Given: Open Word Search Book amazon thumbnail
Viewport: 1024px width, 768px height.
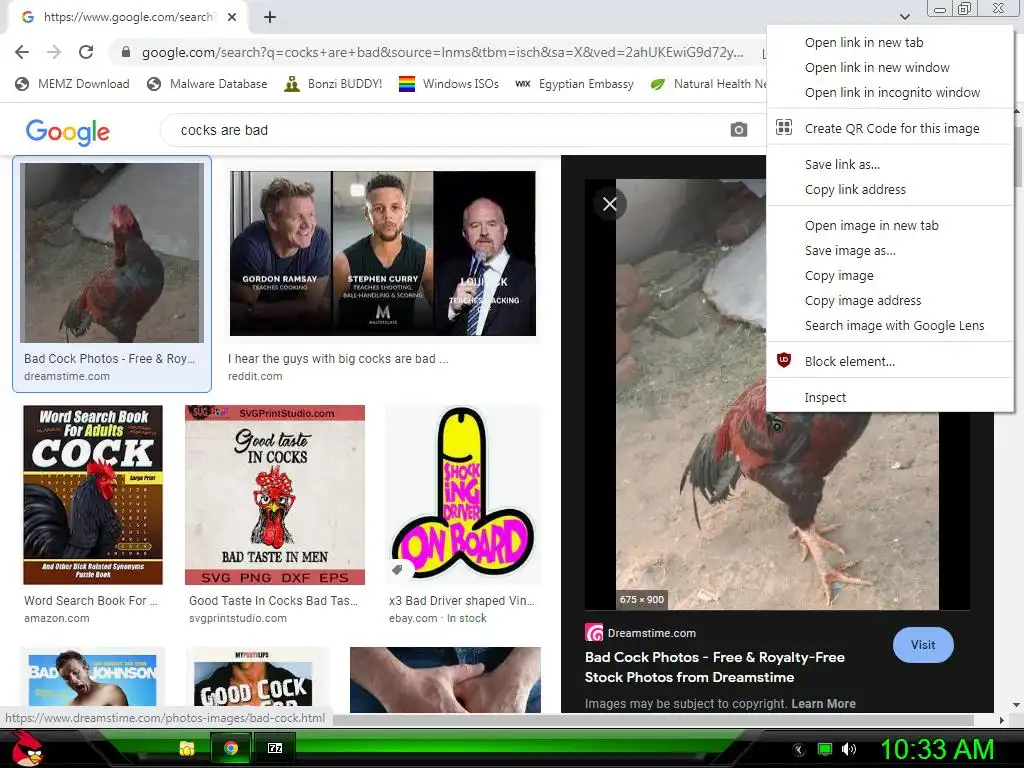Looking at the screenshot, I should (x=93, y=494).
